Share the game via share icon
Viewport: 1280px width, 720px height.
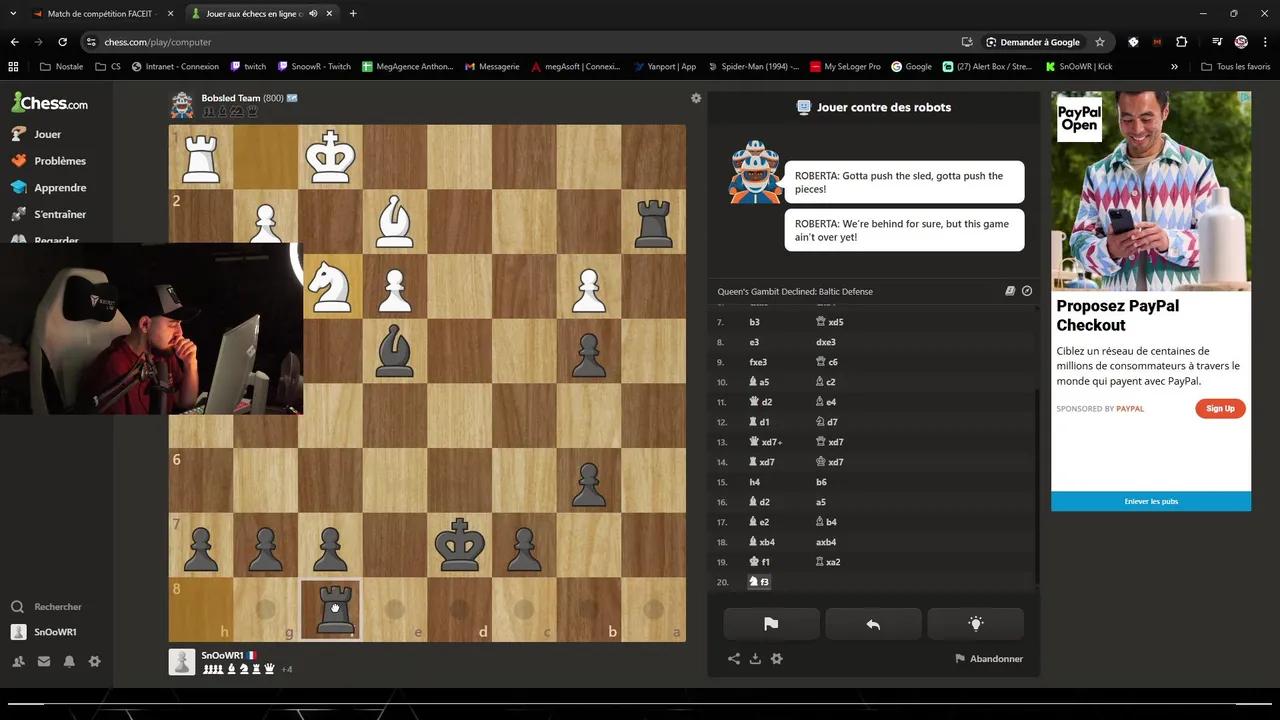(x=734, y=659)
